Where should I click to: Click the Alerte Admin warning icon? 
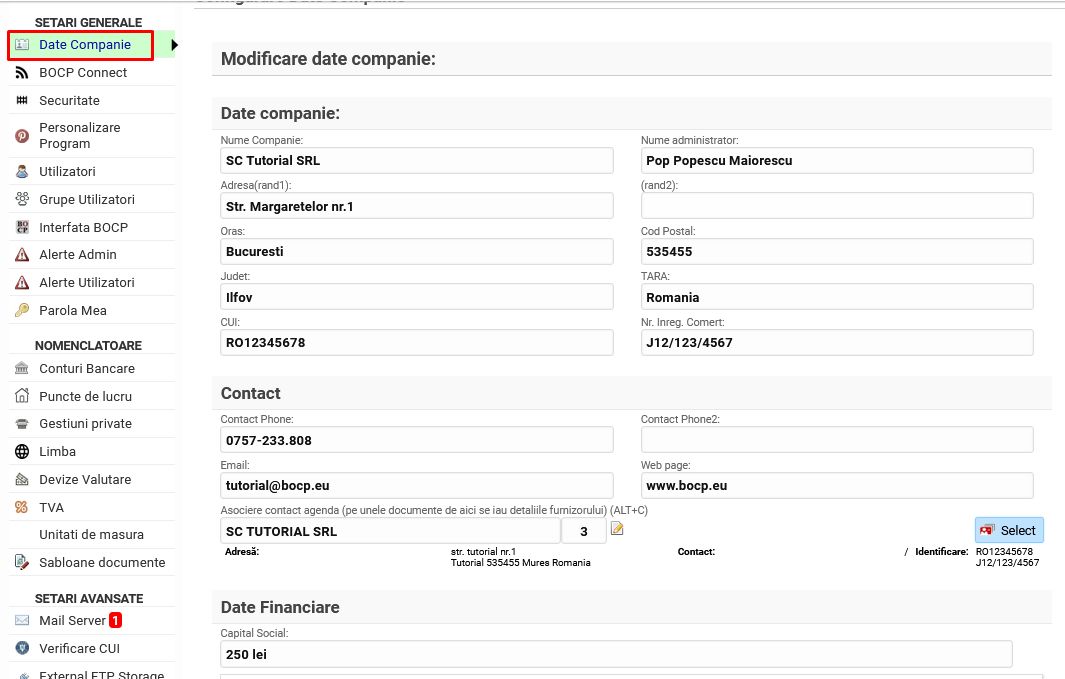[22, 255]
